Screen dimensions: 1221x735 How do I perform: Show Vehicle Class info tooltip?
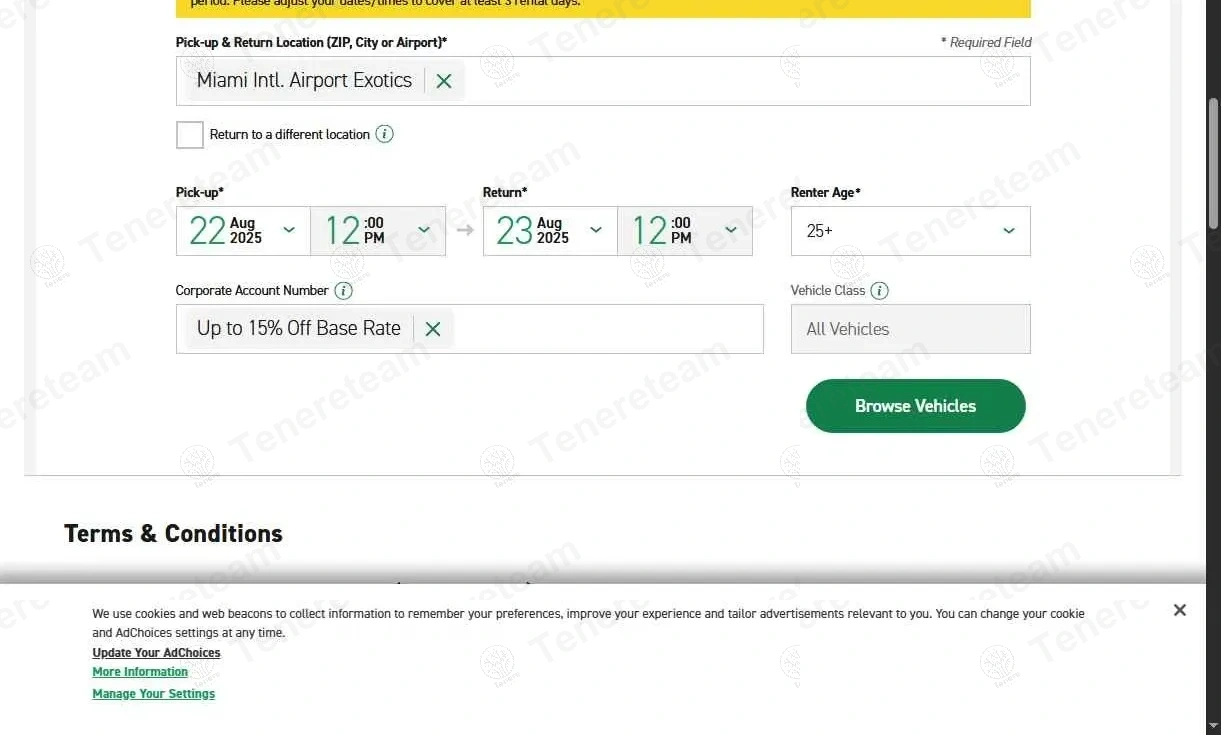(879, 291)
